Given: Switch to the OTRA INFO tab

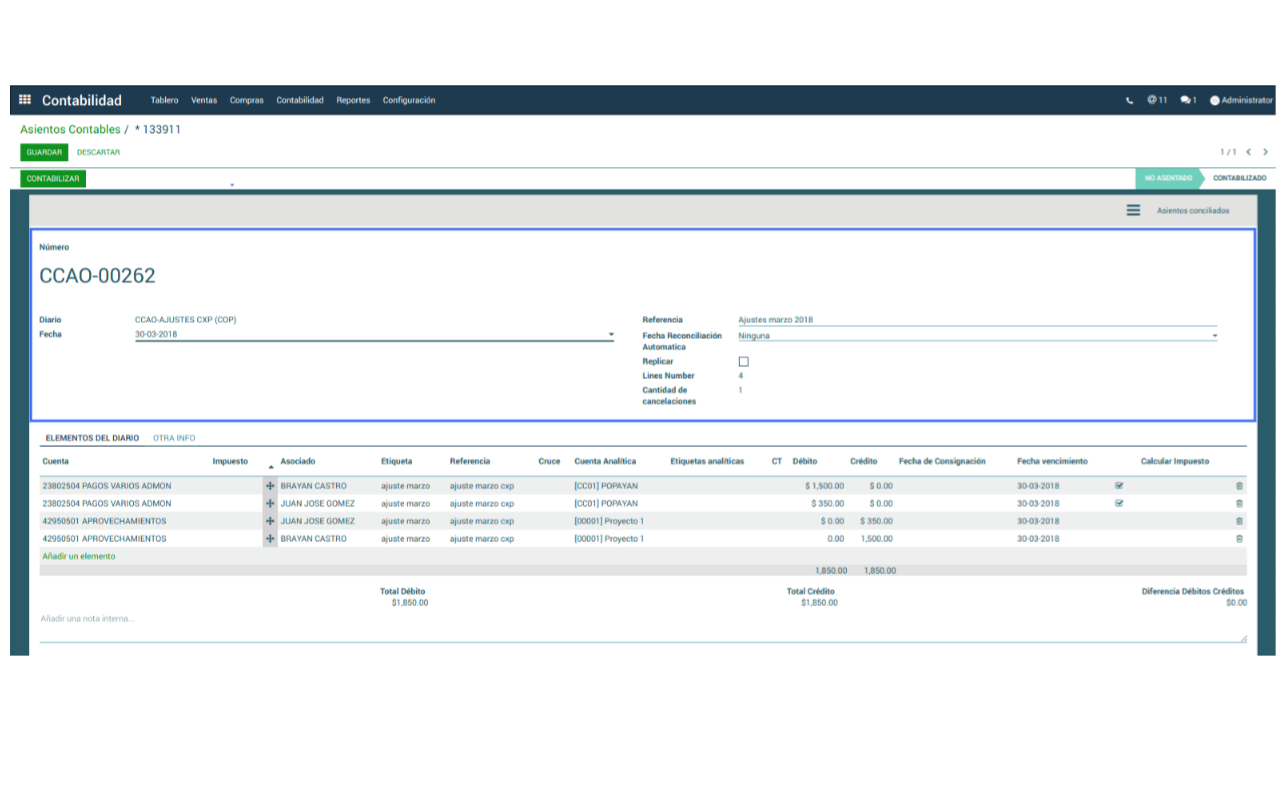Looking at the screenshot, I should (174, 438).
